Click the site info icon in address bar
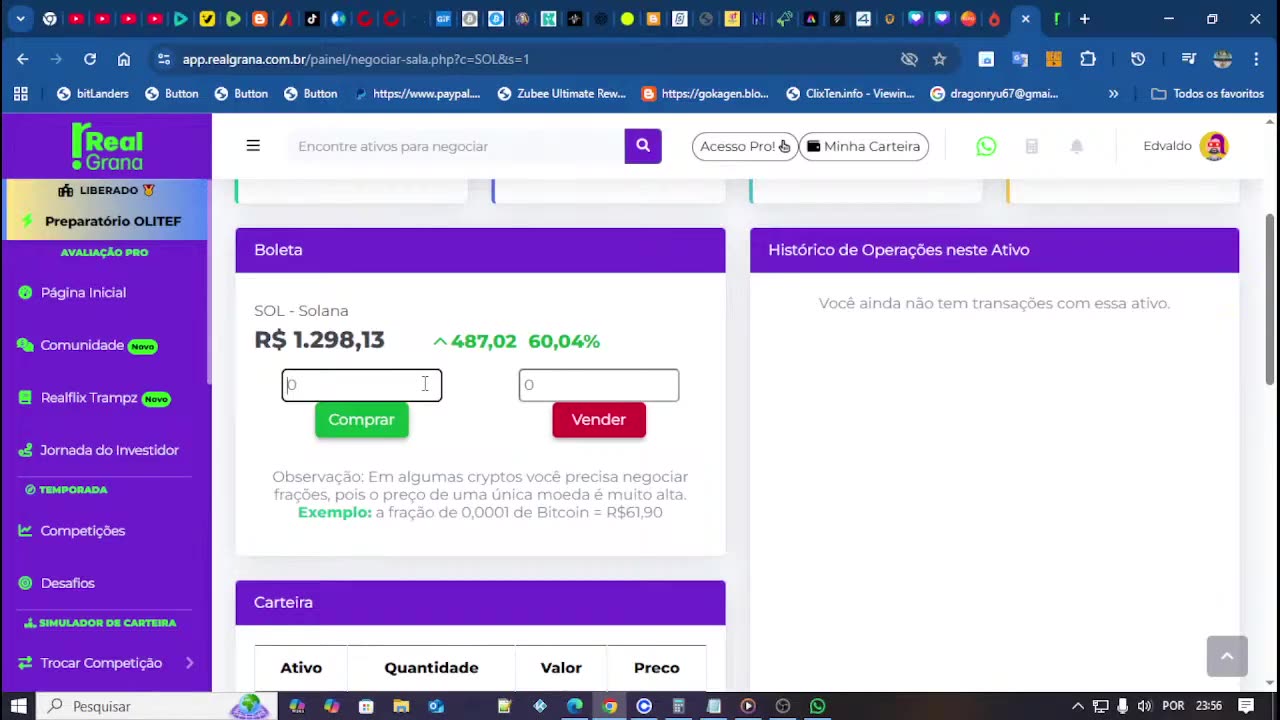 tap(164, 59)
